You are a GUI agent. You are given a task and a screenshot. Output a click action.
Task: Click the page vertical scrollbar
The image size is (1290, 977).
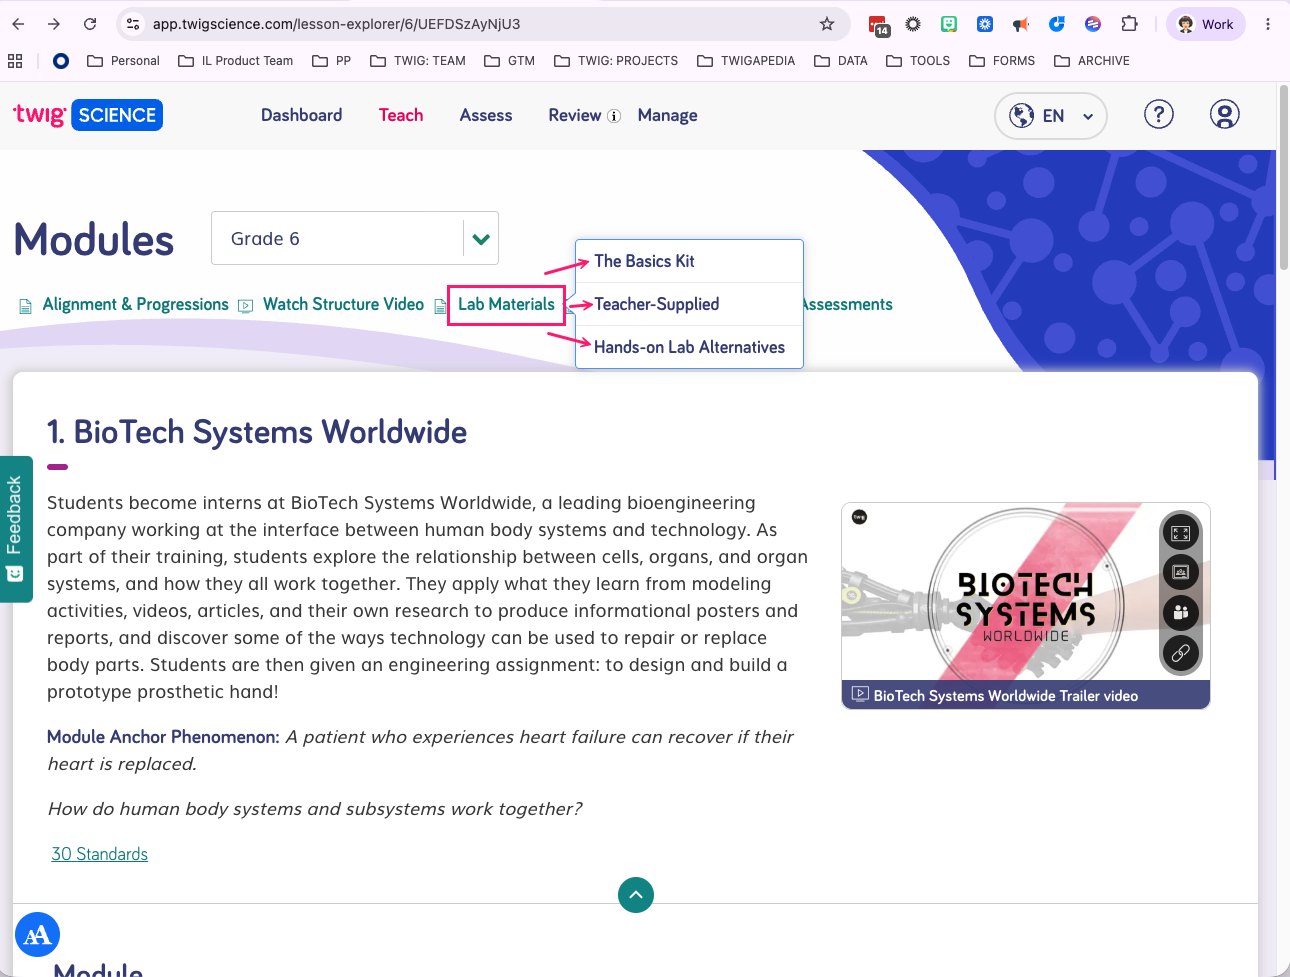click(1283, 177)
